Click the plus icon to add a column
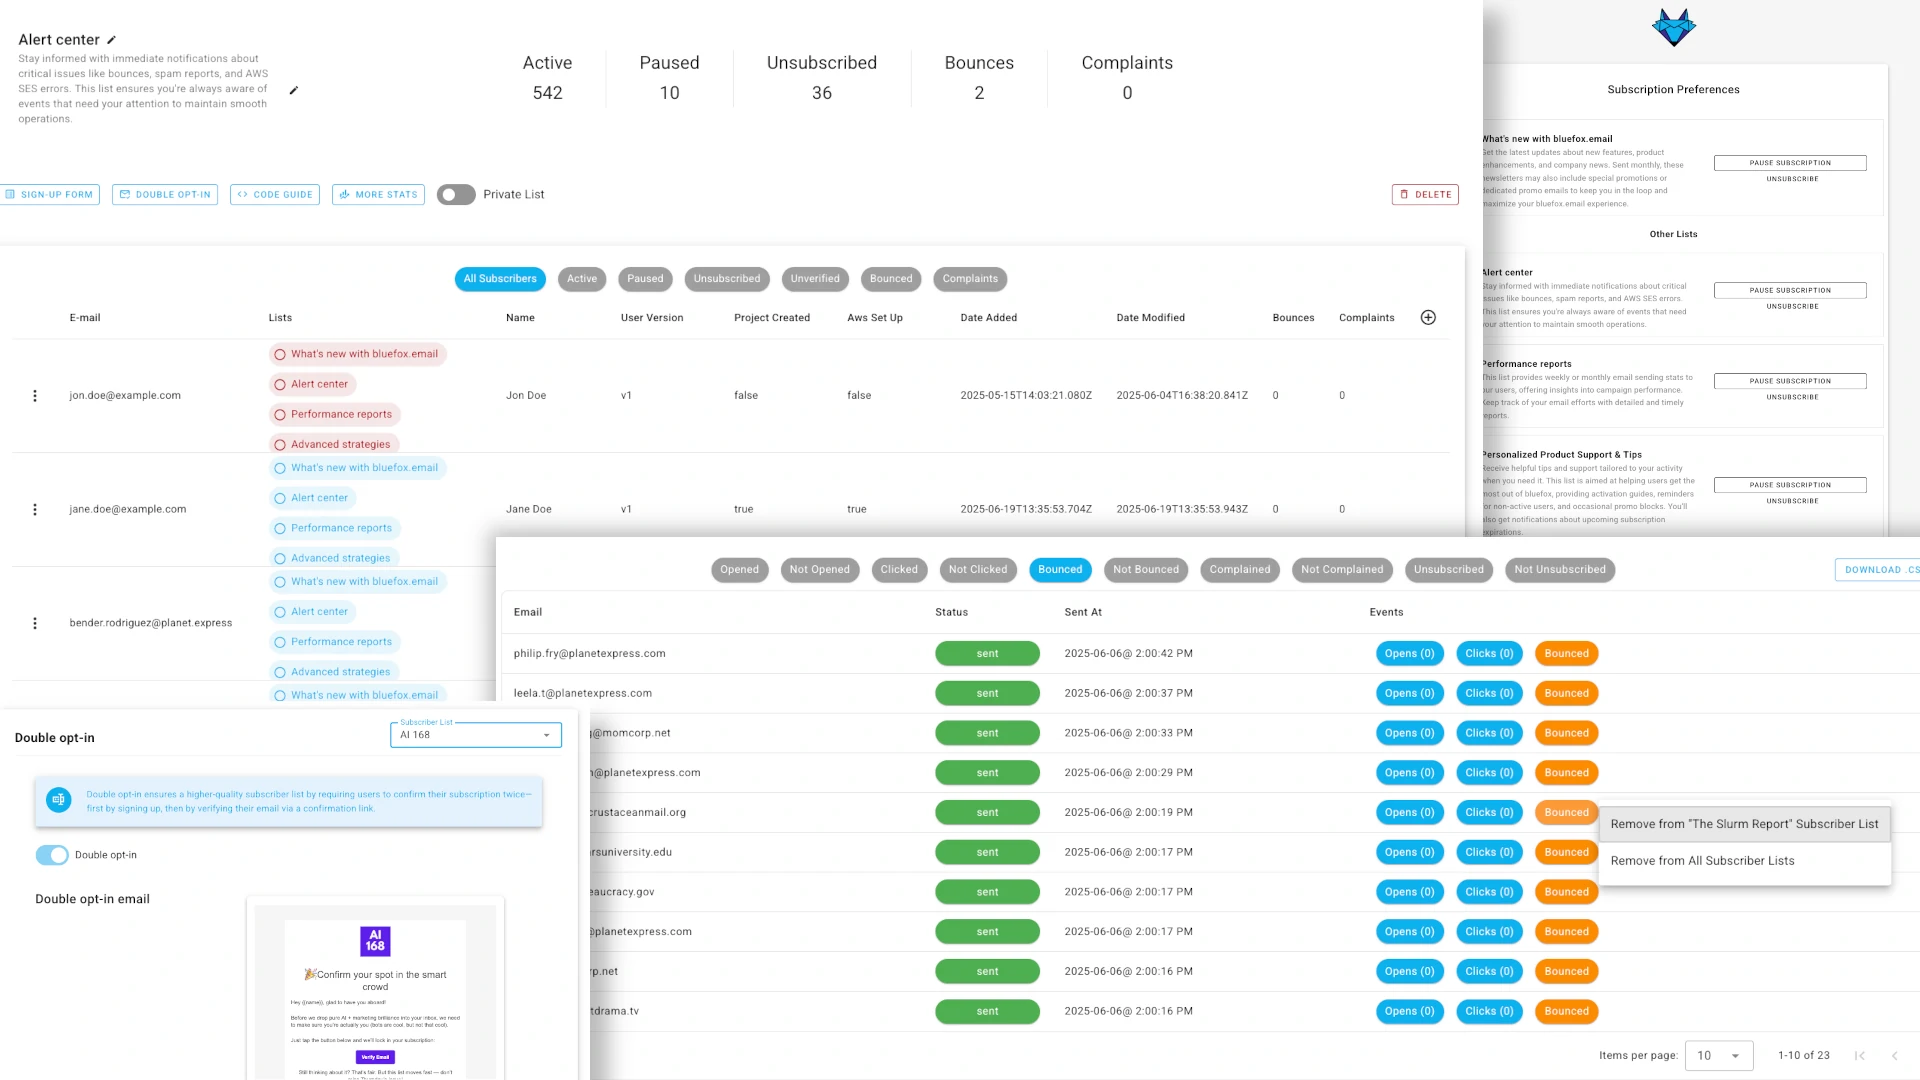This screenshot has height=1080, width=1920. pos(1428,317)
